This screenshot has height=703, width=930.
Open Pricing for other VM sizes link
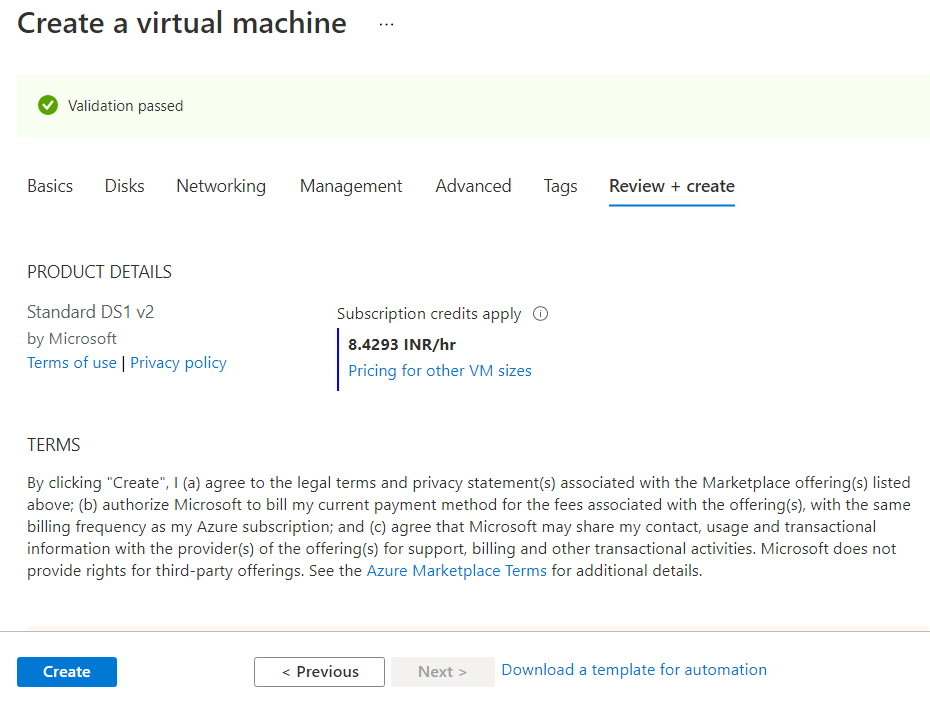coord(440,371)
